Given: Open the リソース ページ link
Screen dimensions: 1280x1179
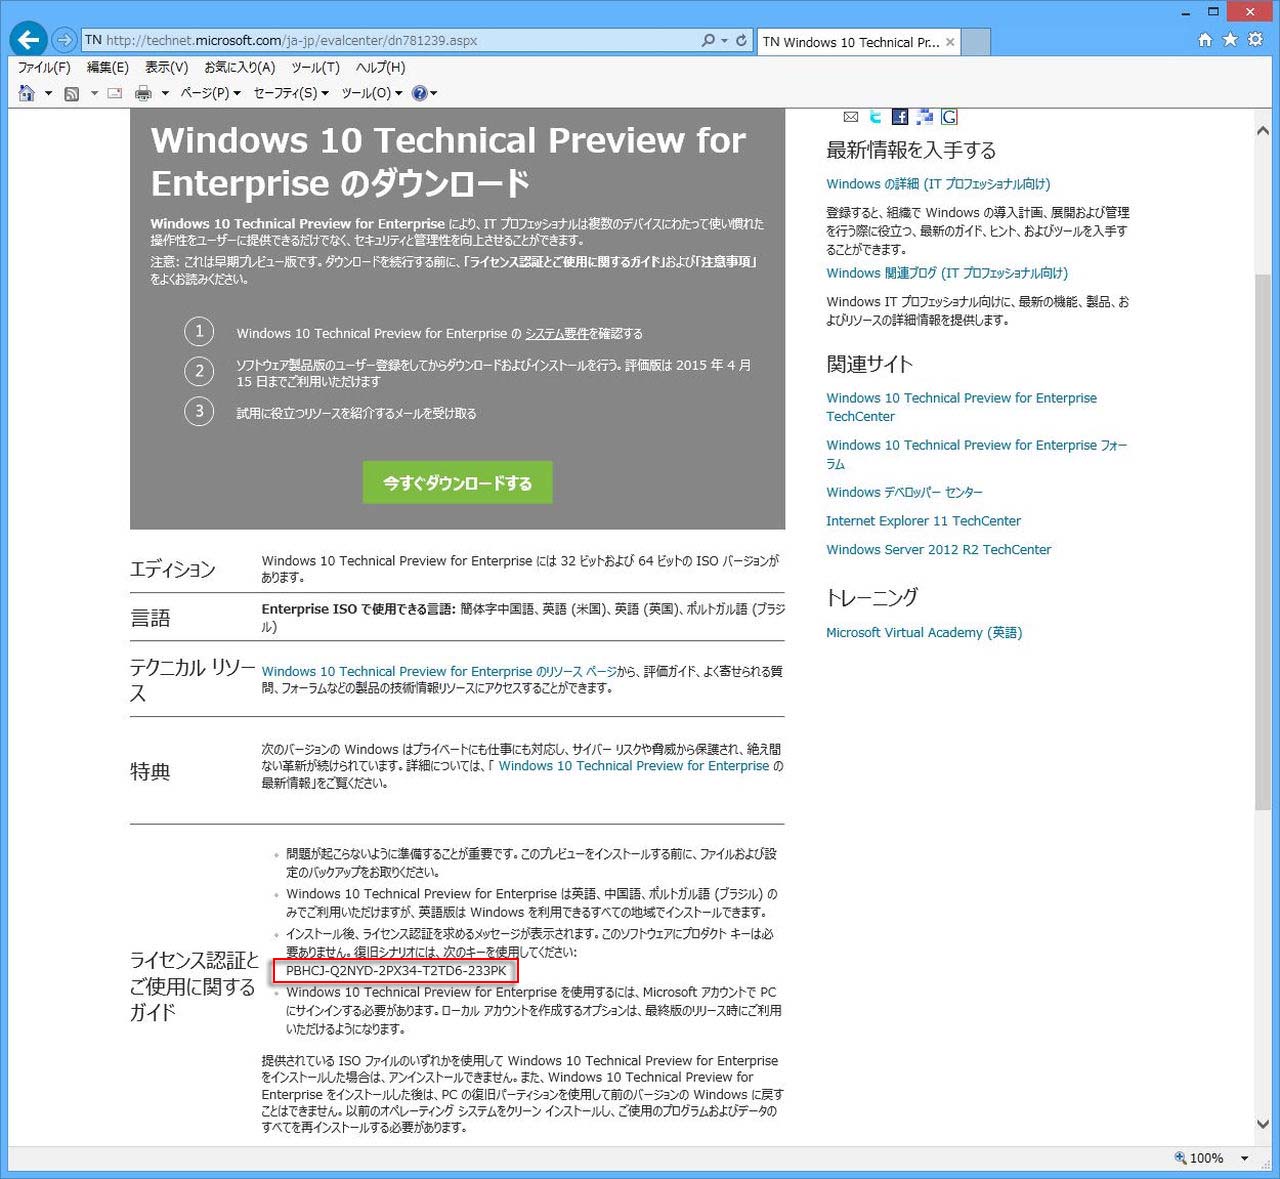Looking at the screenshot, I should (x=439, y=671).
